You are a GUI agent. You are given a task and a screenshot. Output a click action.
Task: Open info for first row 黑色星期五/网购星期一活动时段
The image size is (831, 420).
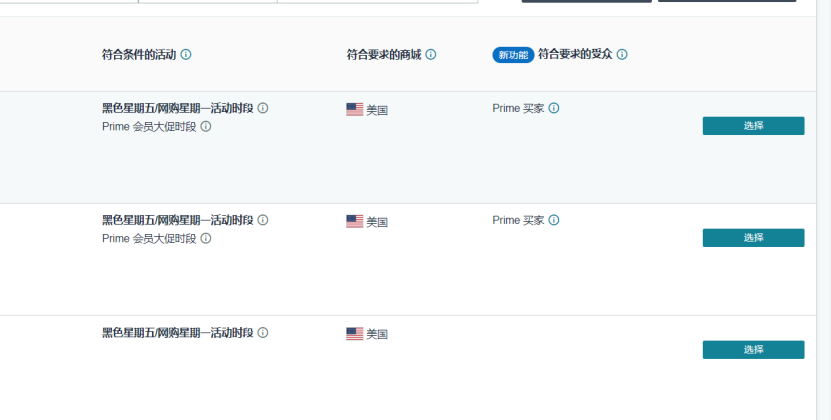263,108
